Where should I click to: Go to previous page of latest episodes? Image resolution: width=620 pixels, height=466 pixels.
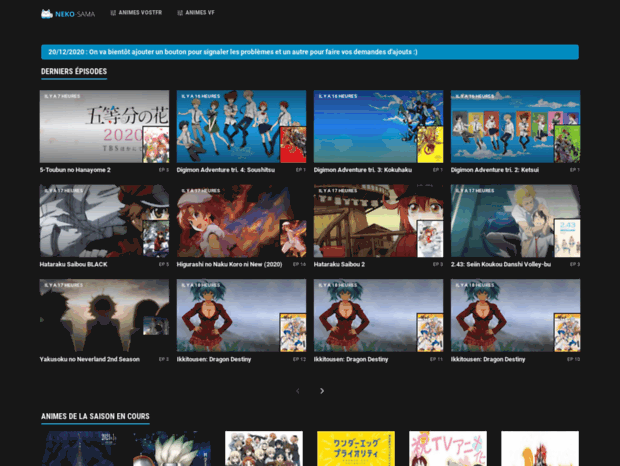click(297, 391)
